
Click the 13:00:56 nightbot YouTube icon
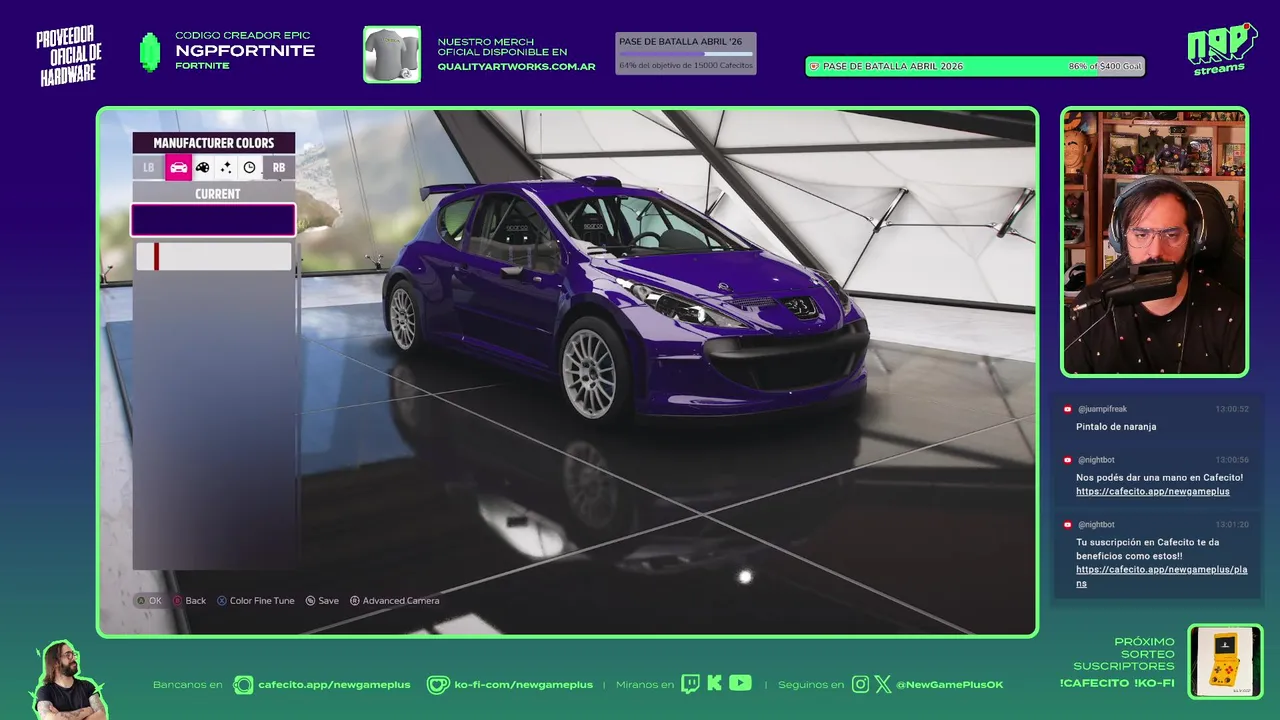(x=1068, y=460)
